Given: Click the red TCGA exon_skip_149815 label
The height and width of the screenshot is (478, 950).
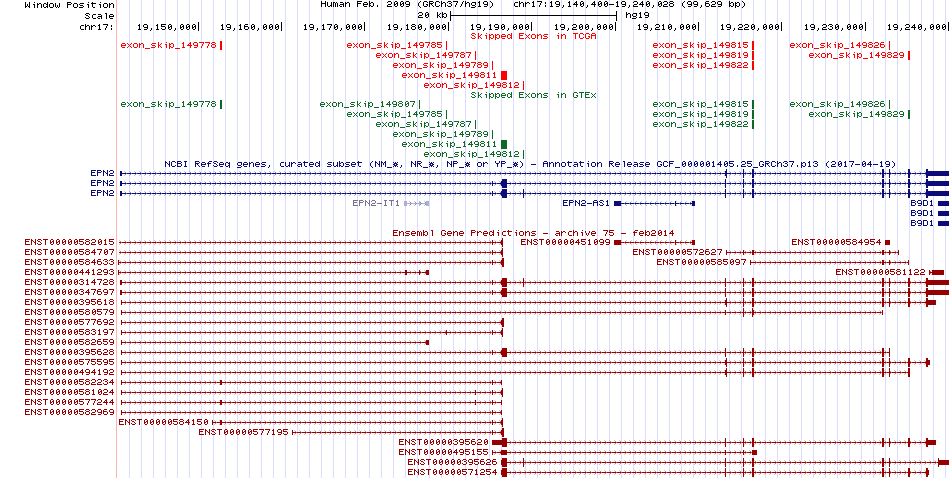Looking at the screenshot, I should point(701,45).
